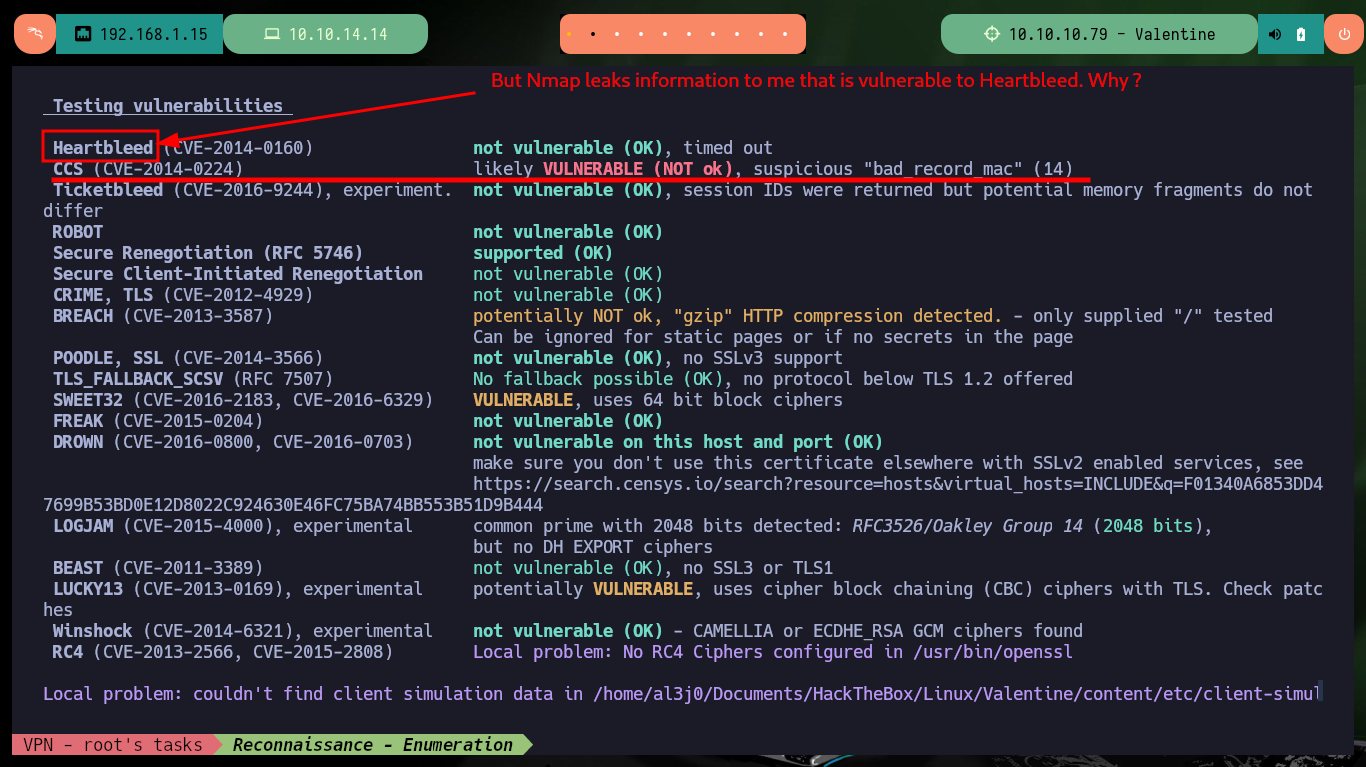Click the ROBOT test name
Viewport: 1366px width, 767px height.
pyautogui.click(x=78, y=232)
